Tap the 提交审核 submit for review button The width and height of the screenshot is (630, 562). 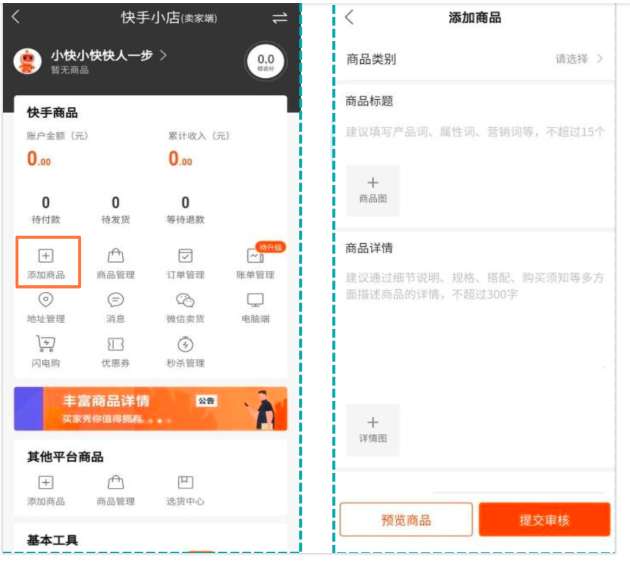tap(544, 519)
